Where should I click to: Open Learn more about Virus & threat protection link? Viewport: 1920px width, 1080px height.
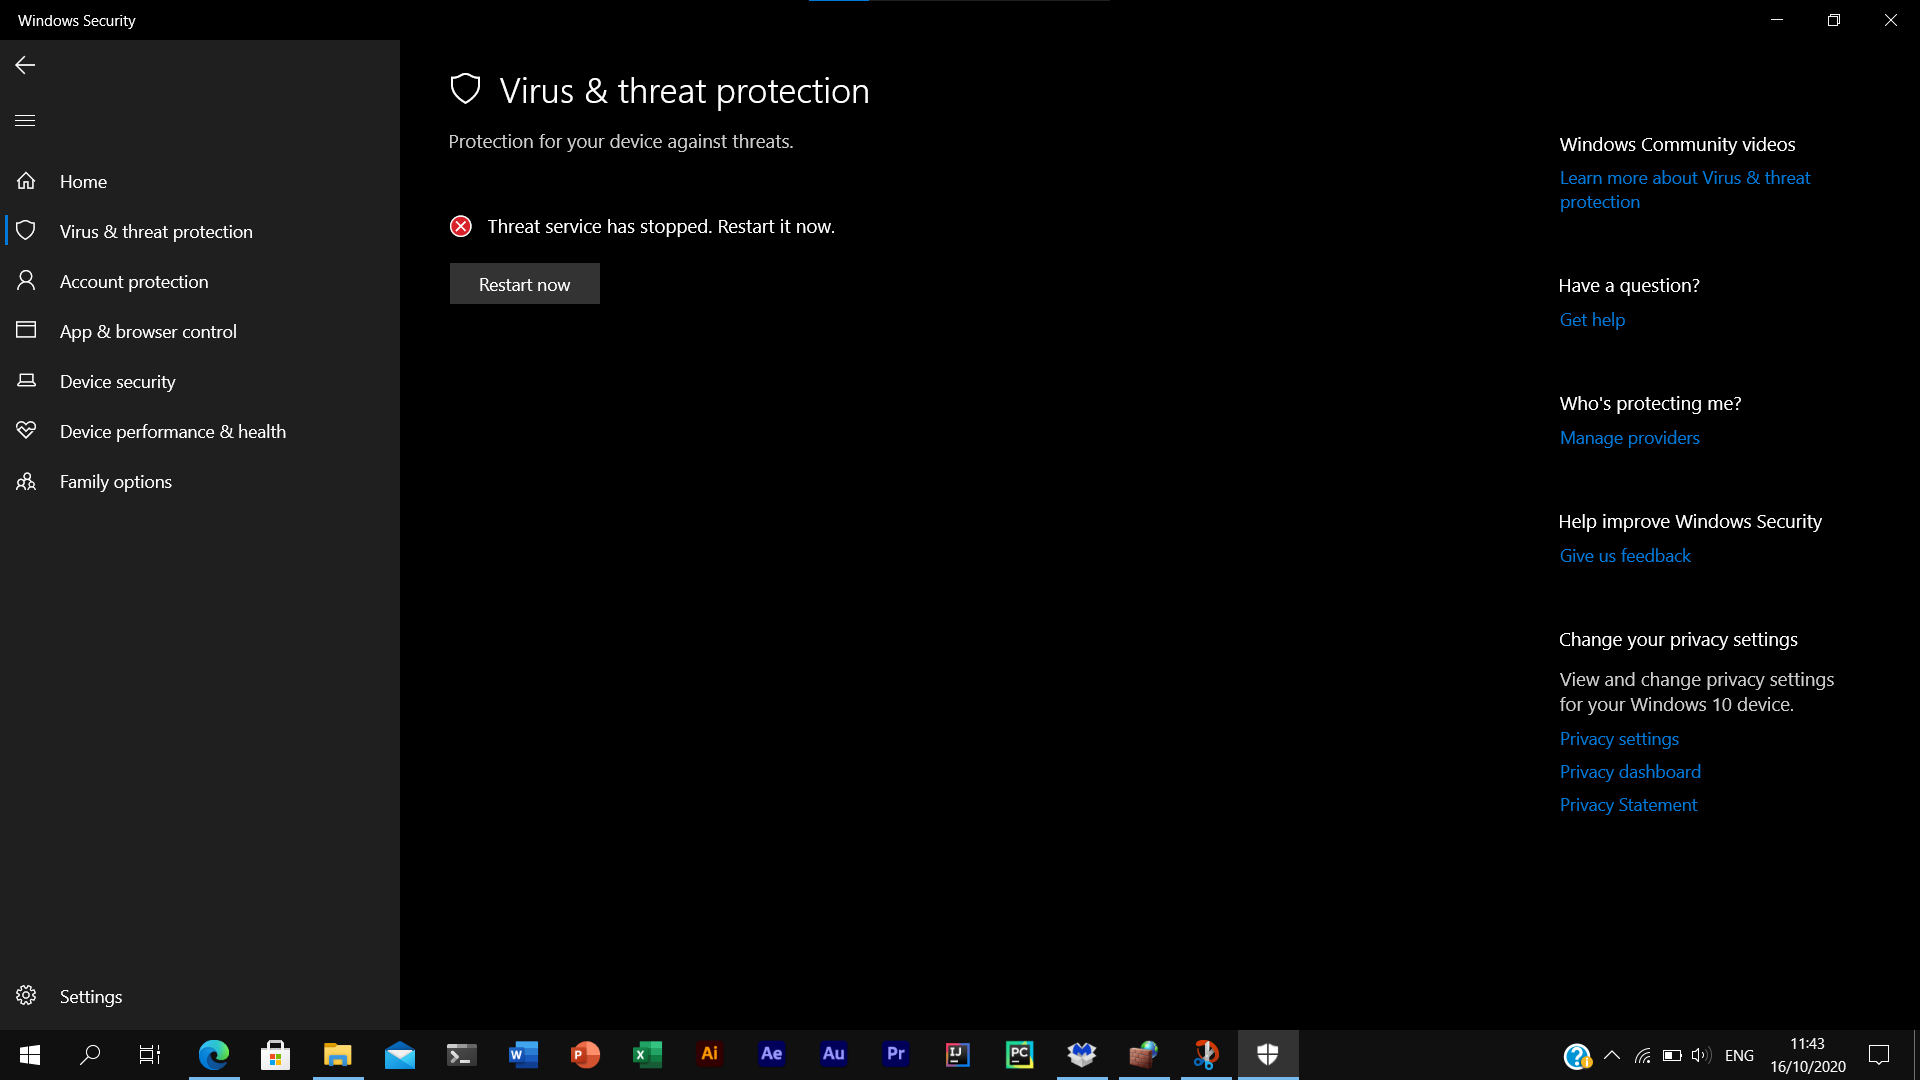pyautogui.click(x=1685, y=190)
